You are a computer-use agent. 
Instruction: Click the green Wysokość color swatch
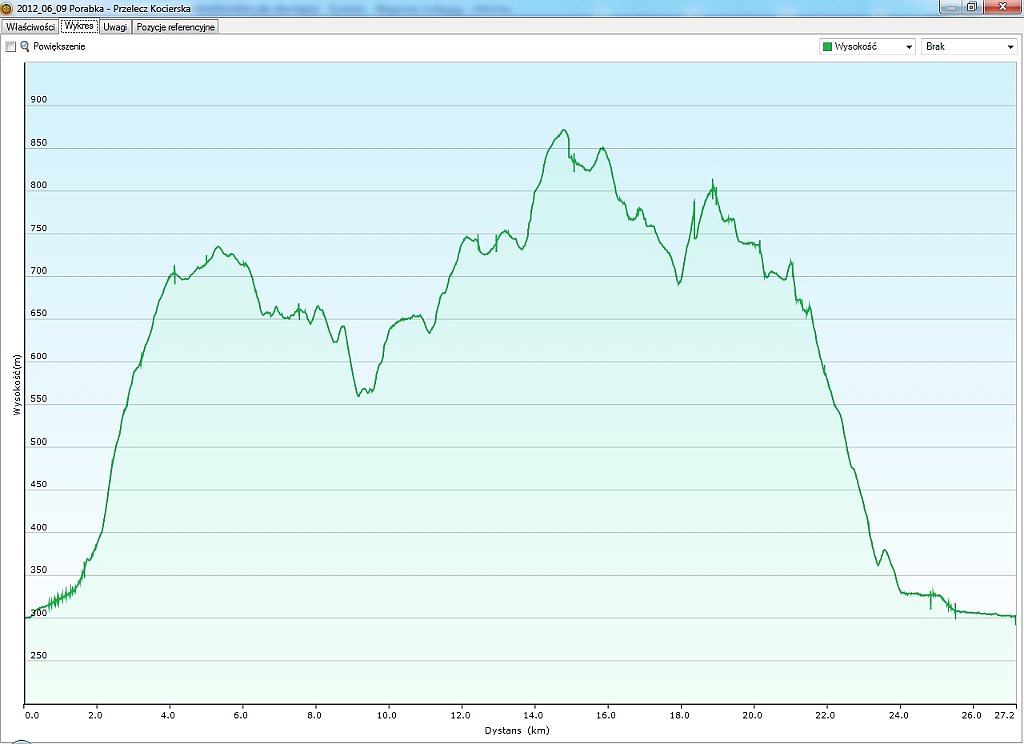[827, 47]
